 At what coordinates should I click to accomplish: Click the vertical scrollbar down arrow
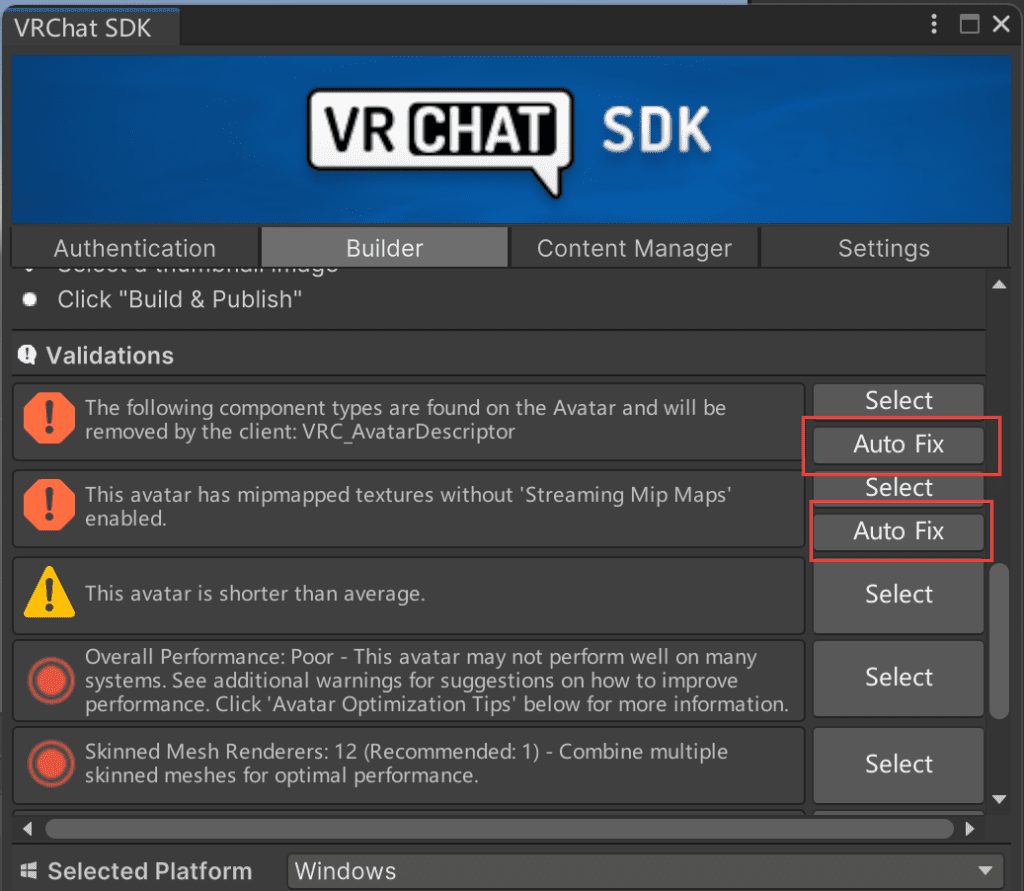[998, 798]
